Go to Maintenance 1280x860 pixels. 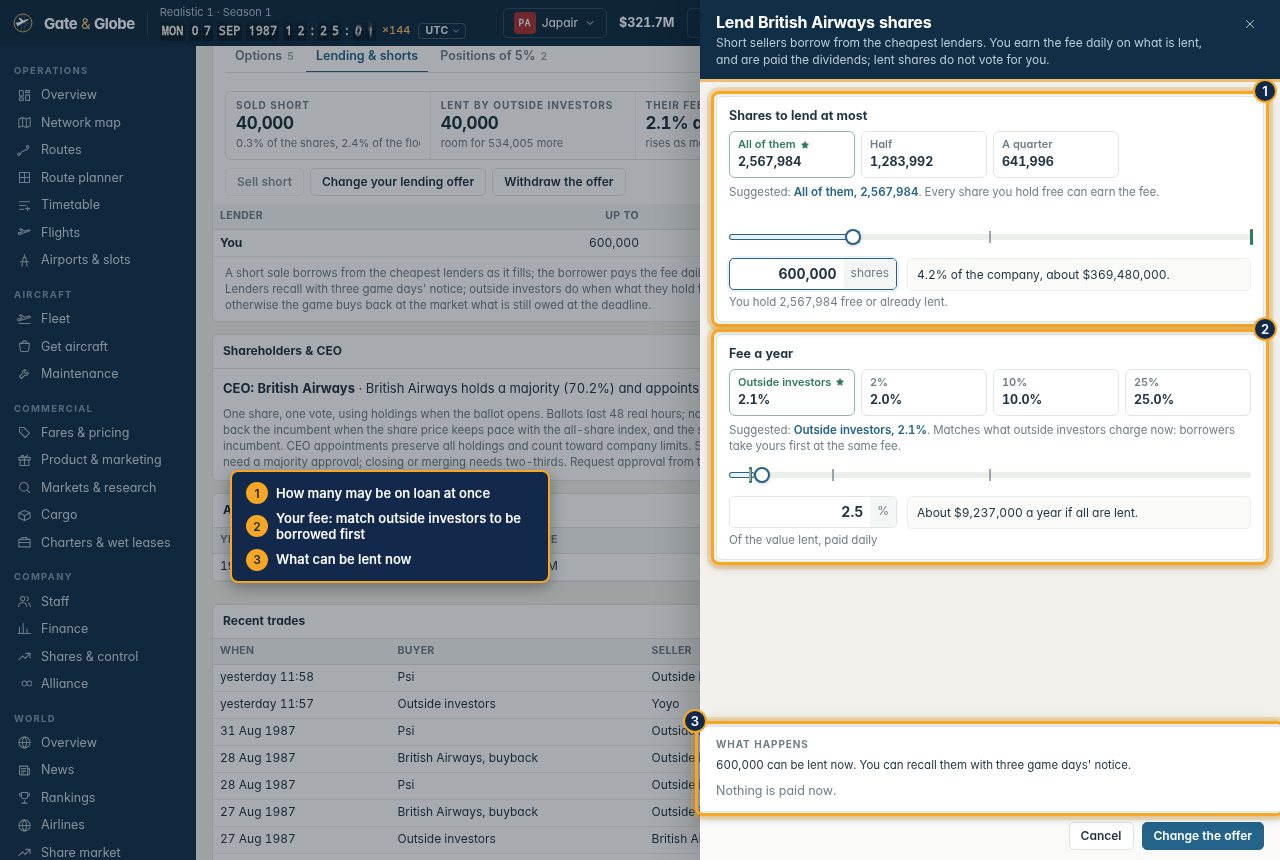pos(79,374)
